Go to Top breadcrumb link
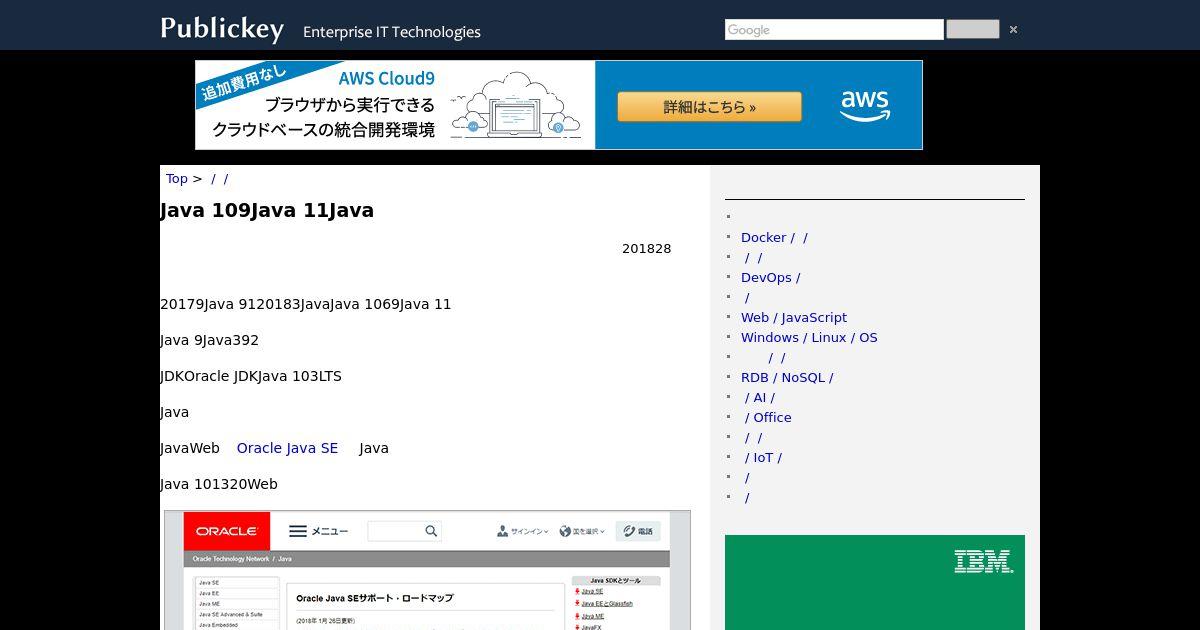1200x630 pixels. 177,179
